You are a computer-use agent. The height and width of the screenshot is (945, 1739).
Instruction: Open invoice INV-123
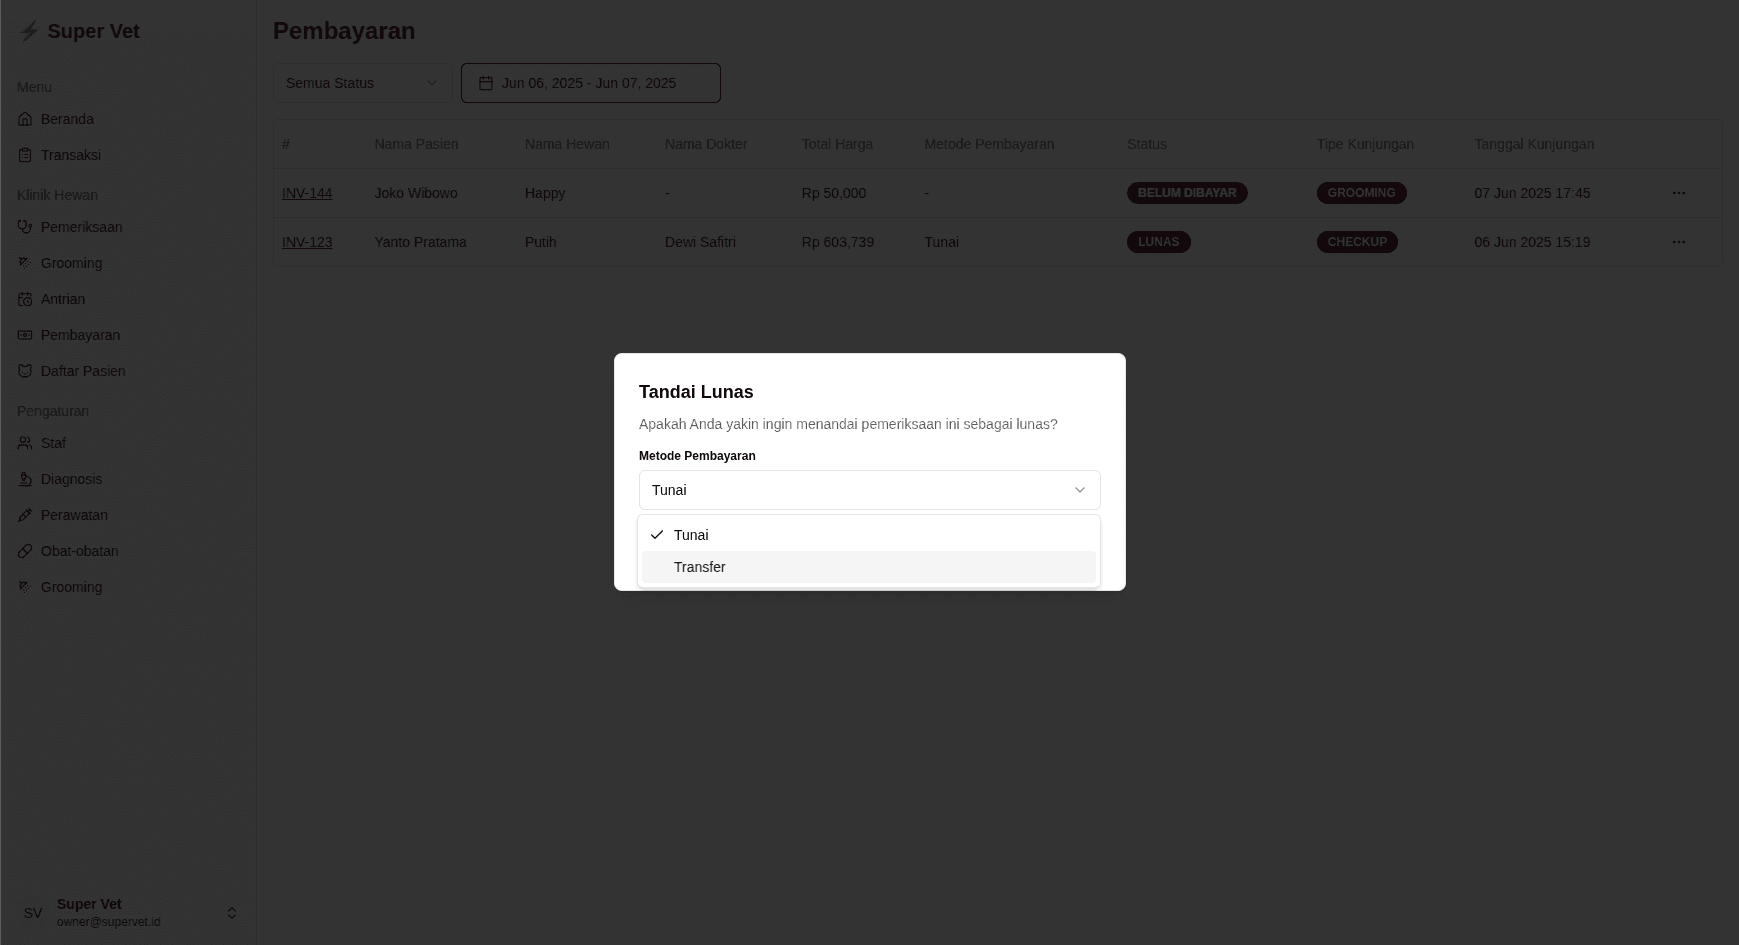307,242
